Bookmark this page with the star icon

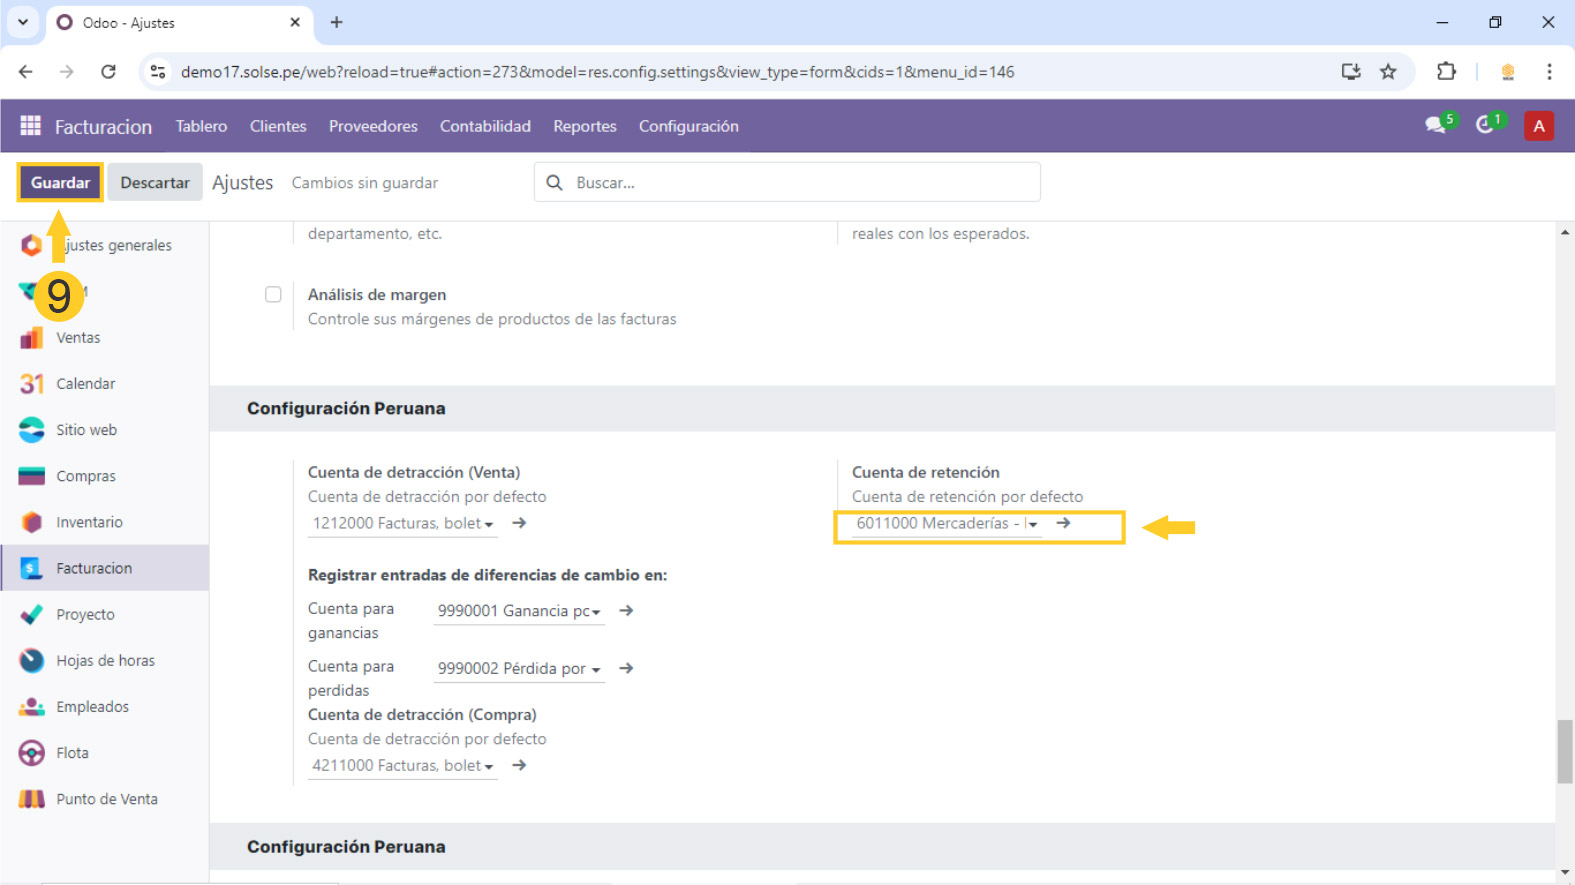click(1388, 72)
